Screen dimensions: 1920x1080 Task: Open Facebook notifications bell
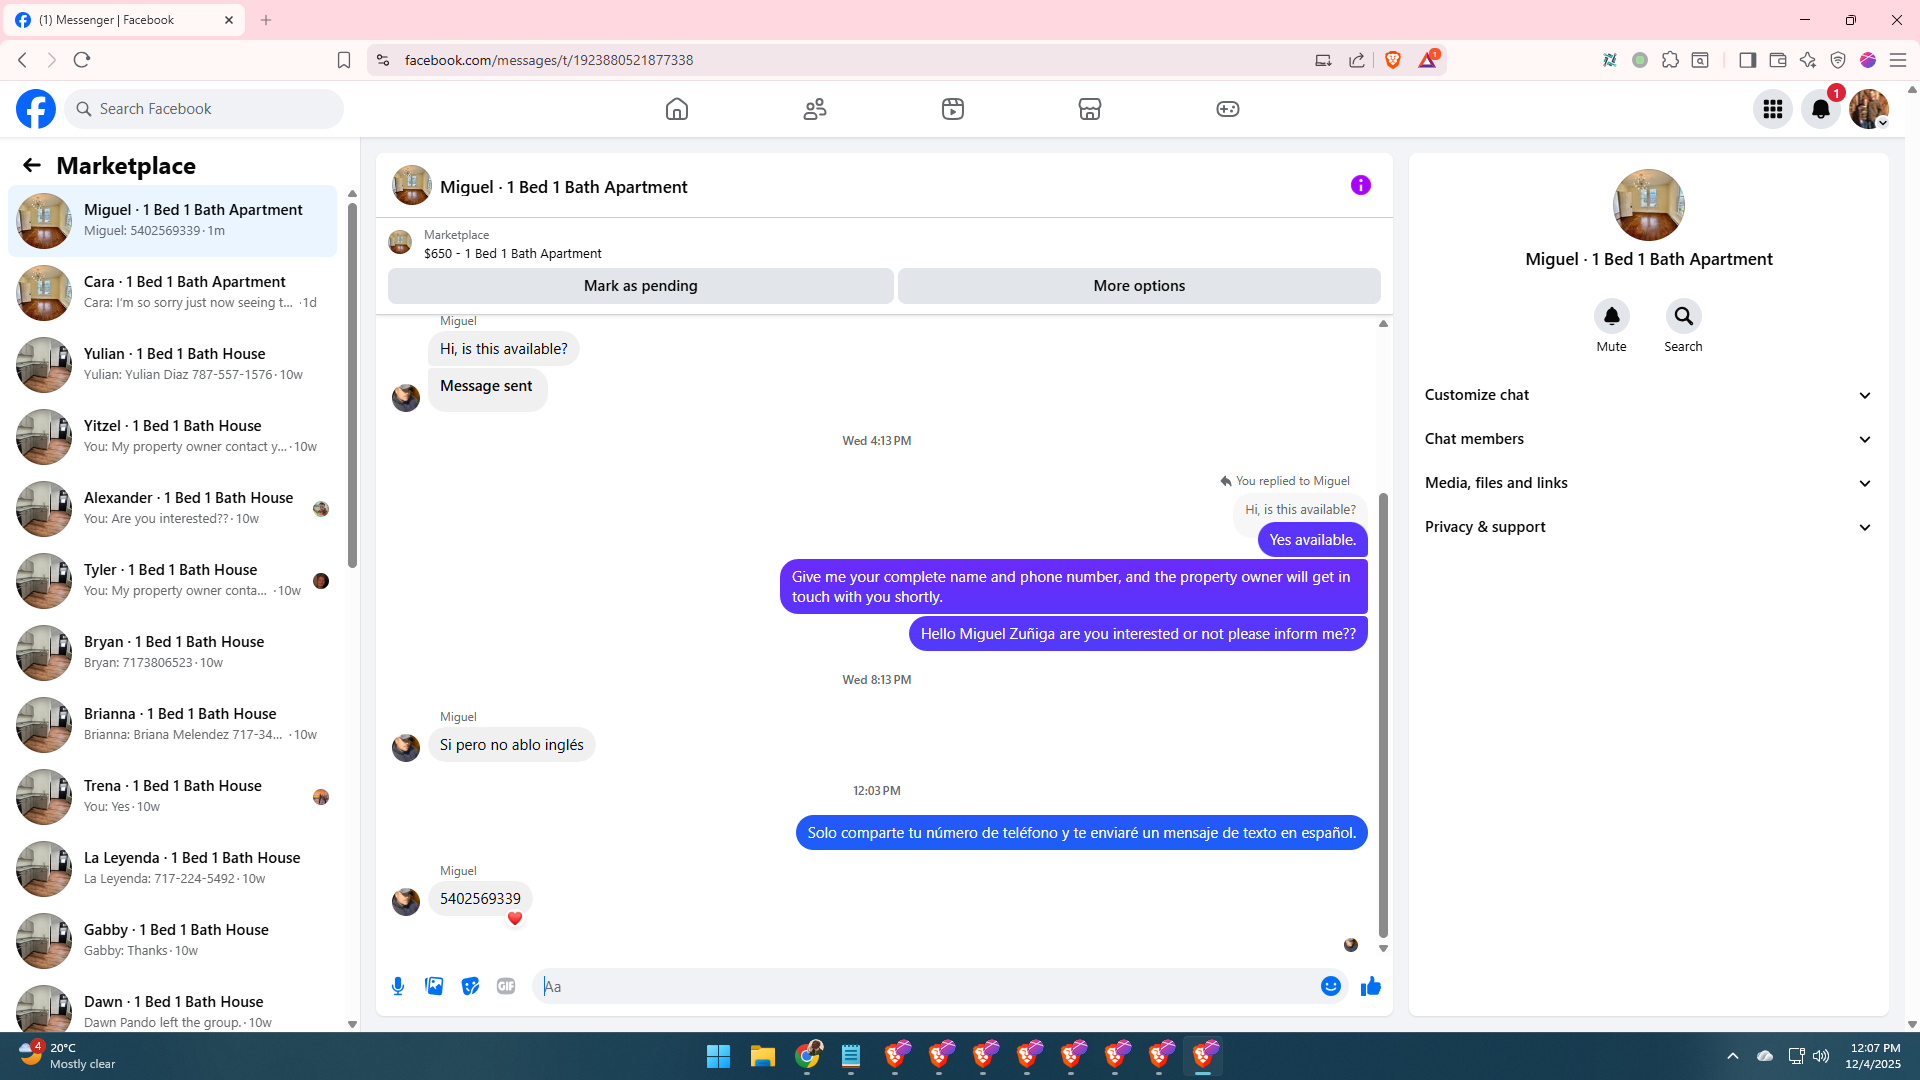point(1820,109)
